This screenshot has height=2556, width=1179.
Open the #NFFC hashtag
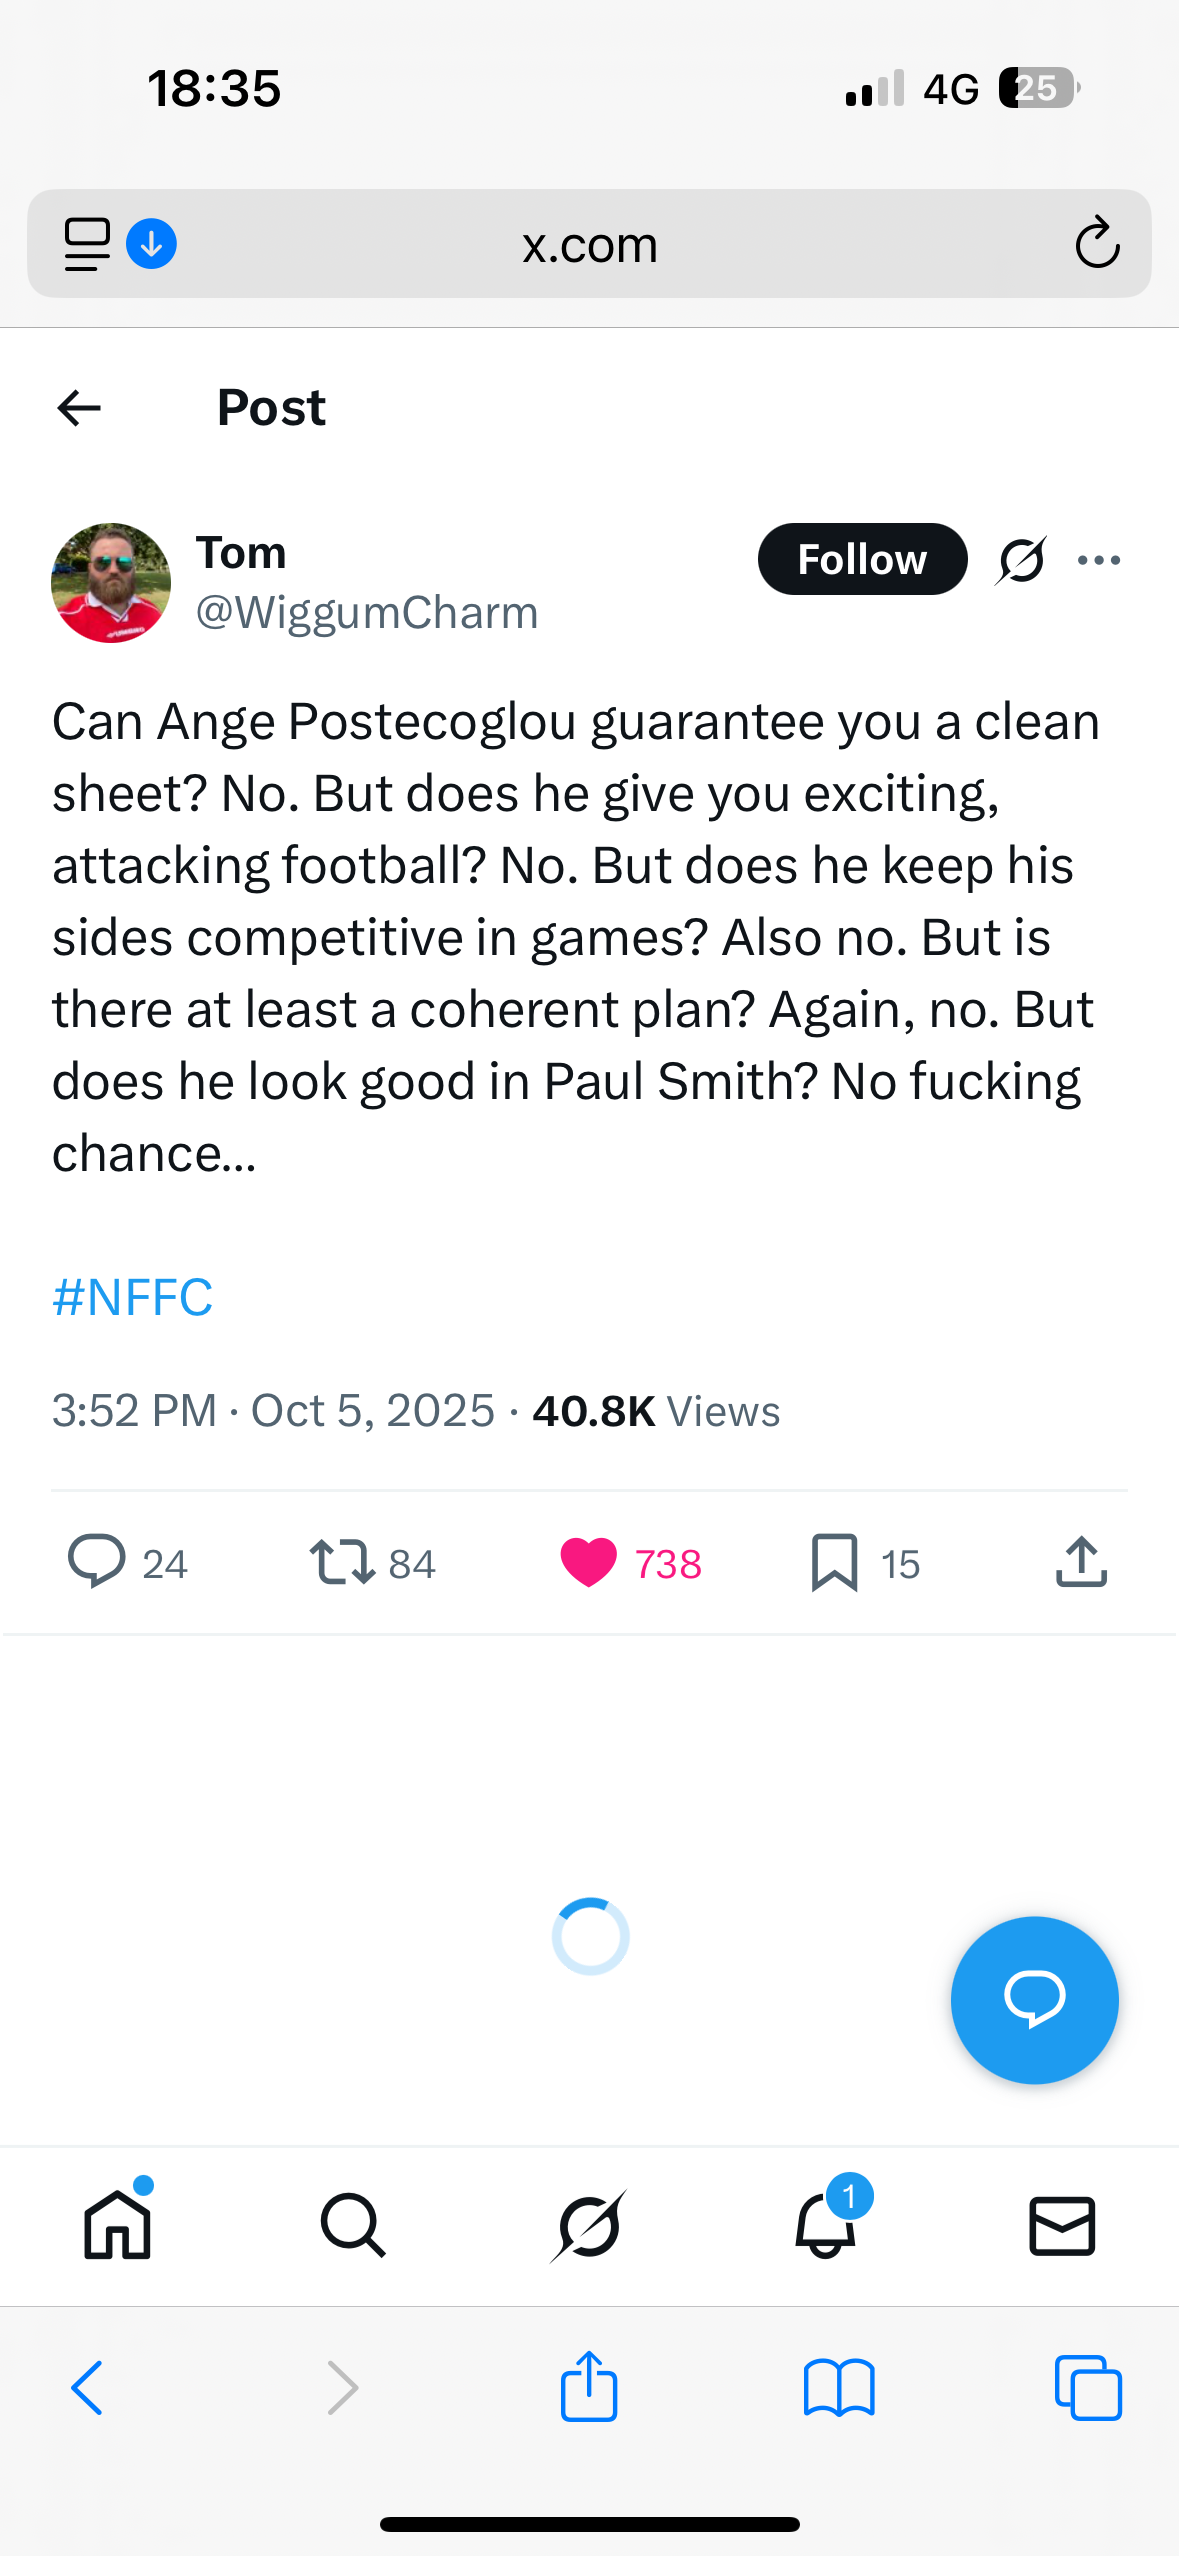[132, 1297]
